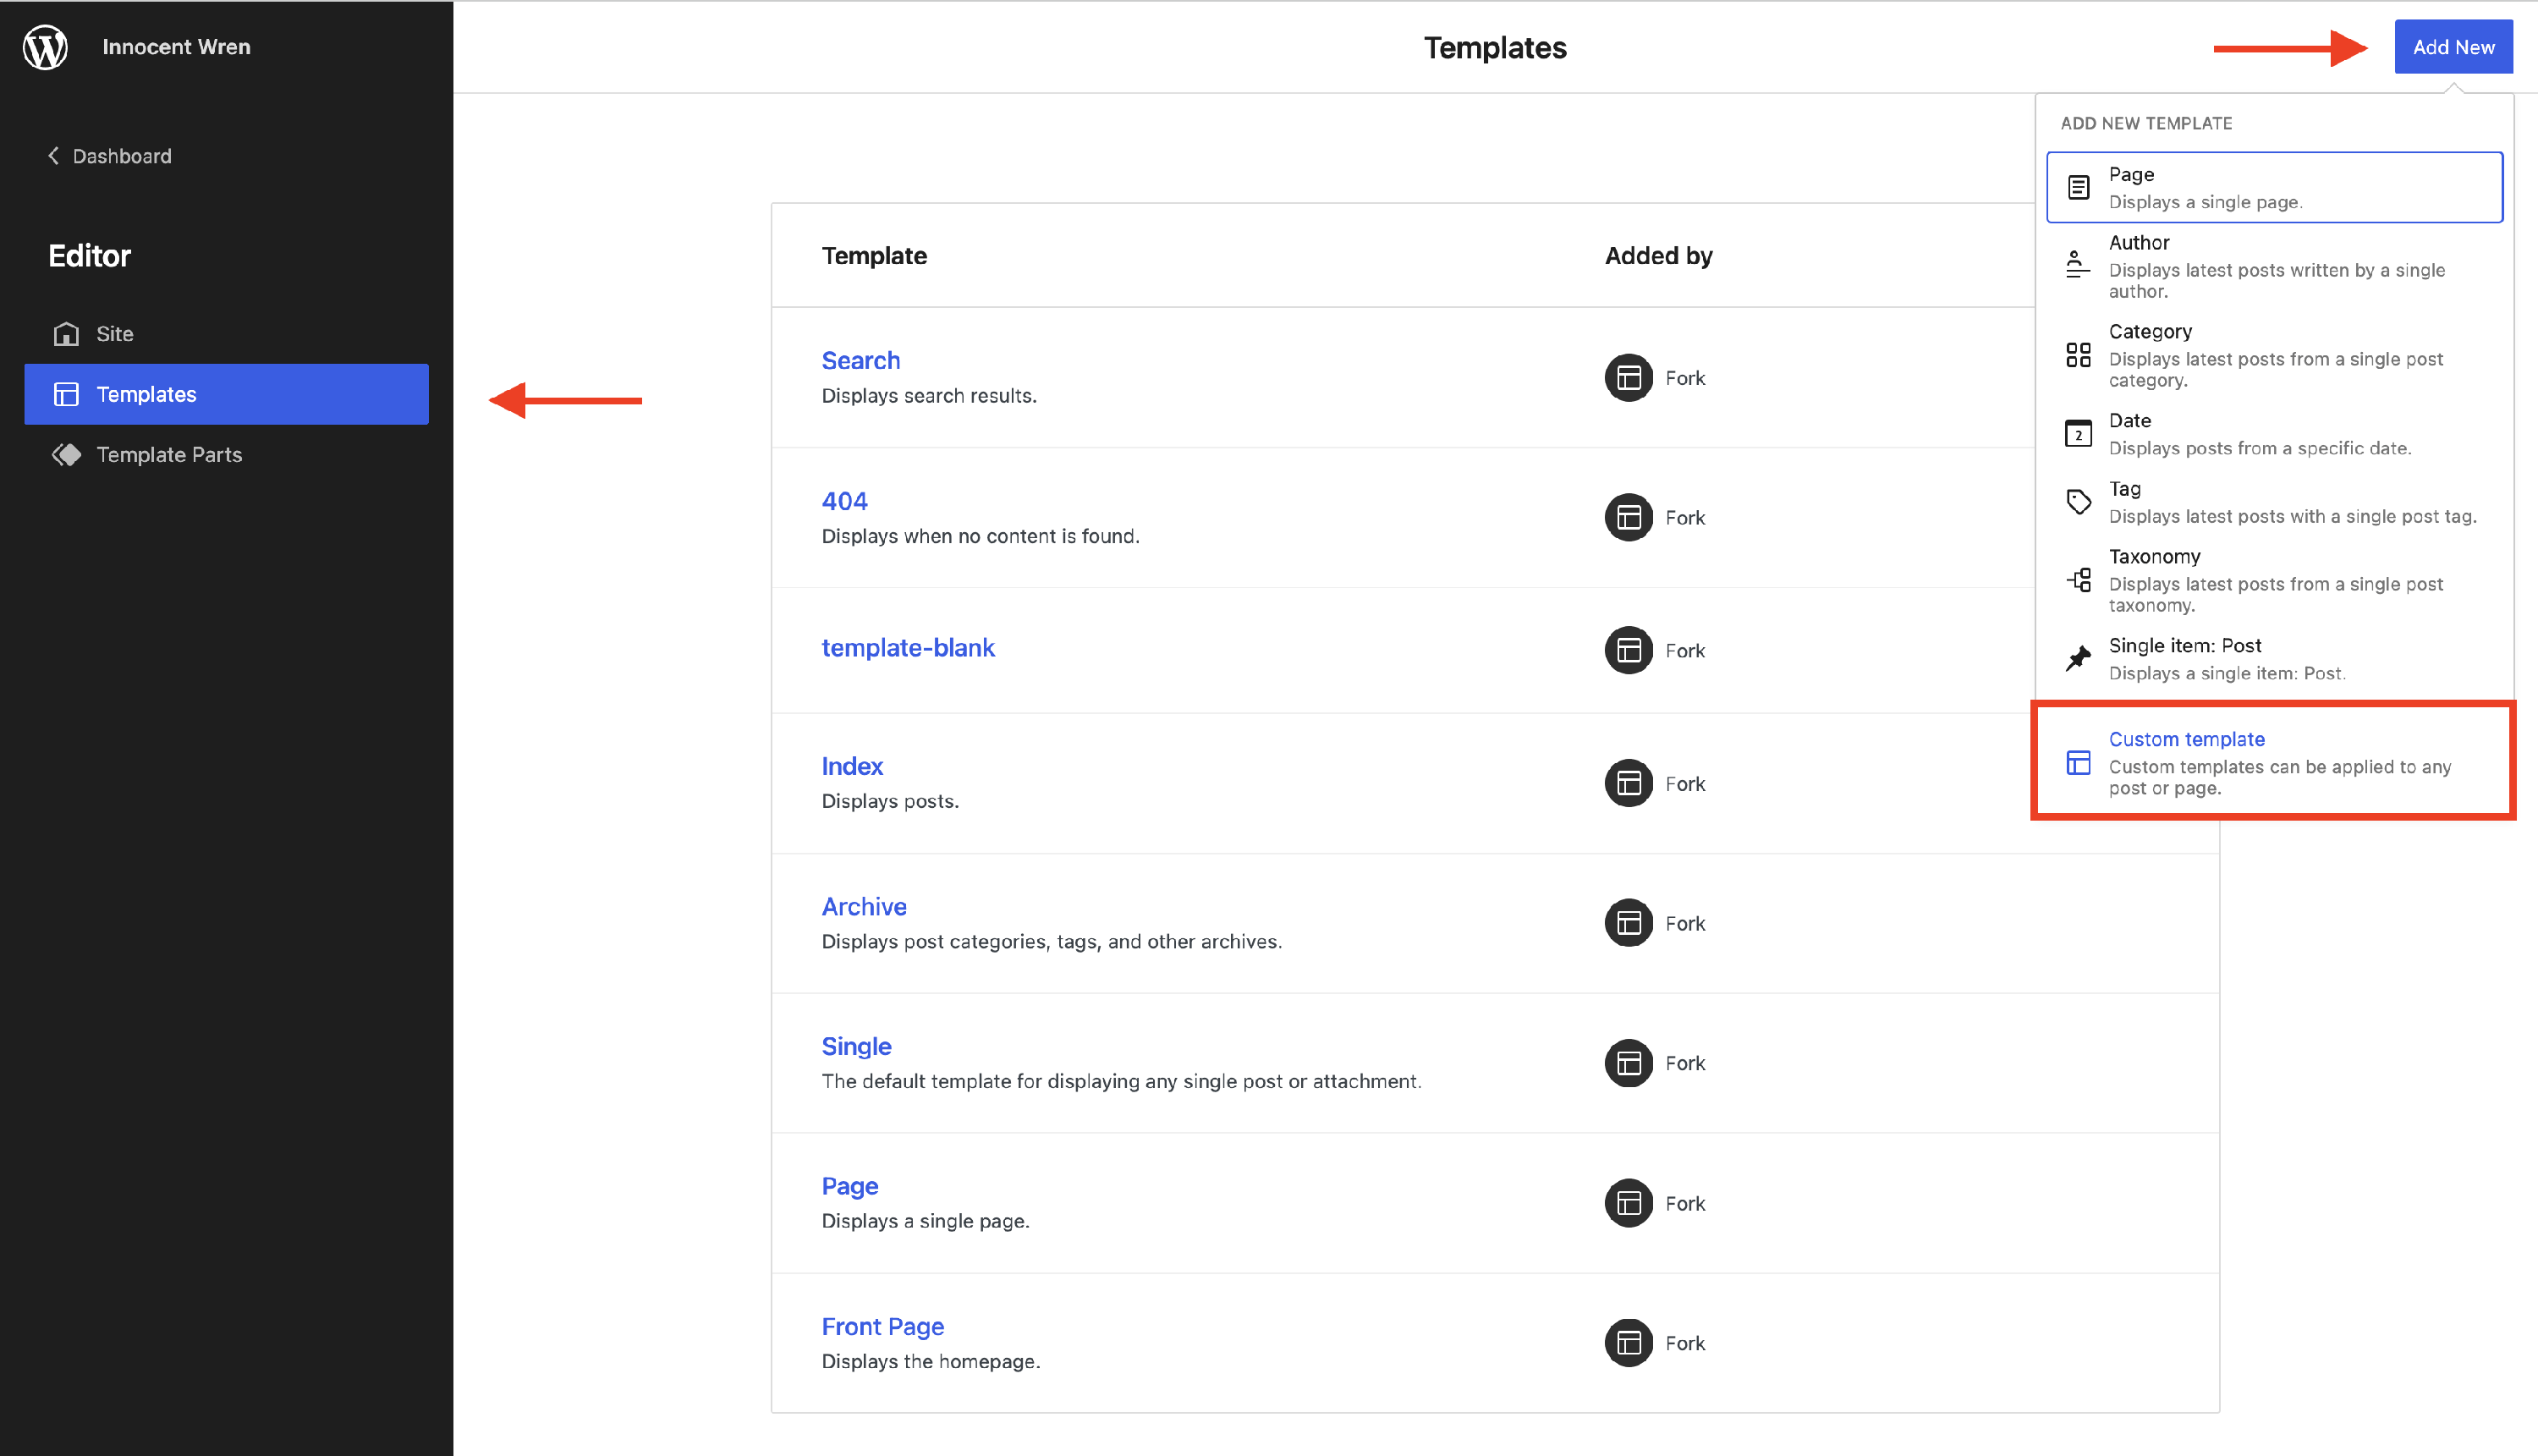The height and width of the screenshot is (1456, 2538).
Task: Open the Search template link
Action: 860,360
